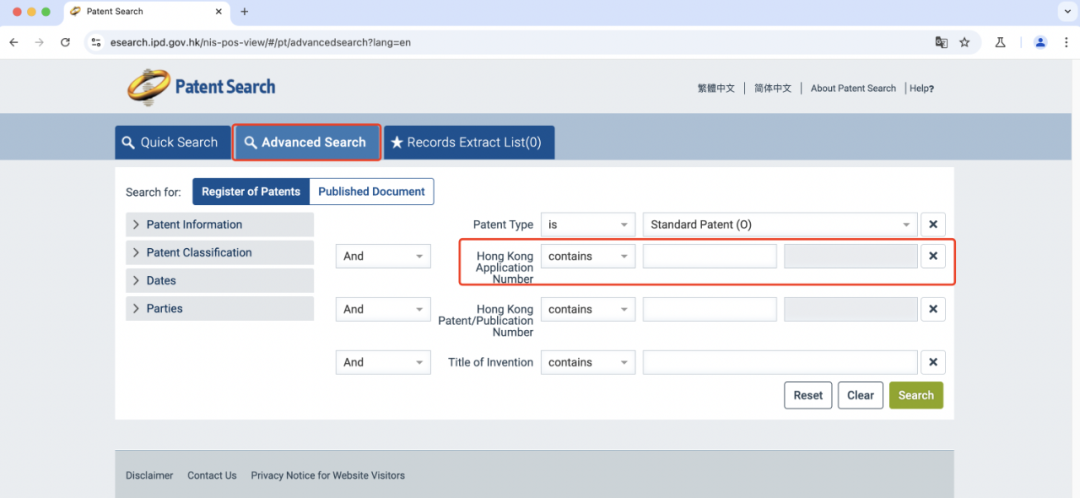Click the Patent Search logo

[201, 87]
